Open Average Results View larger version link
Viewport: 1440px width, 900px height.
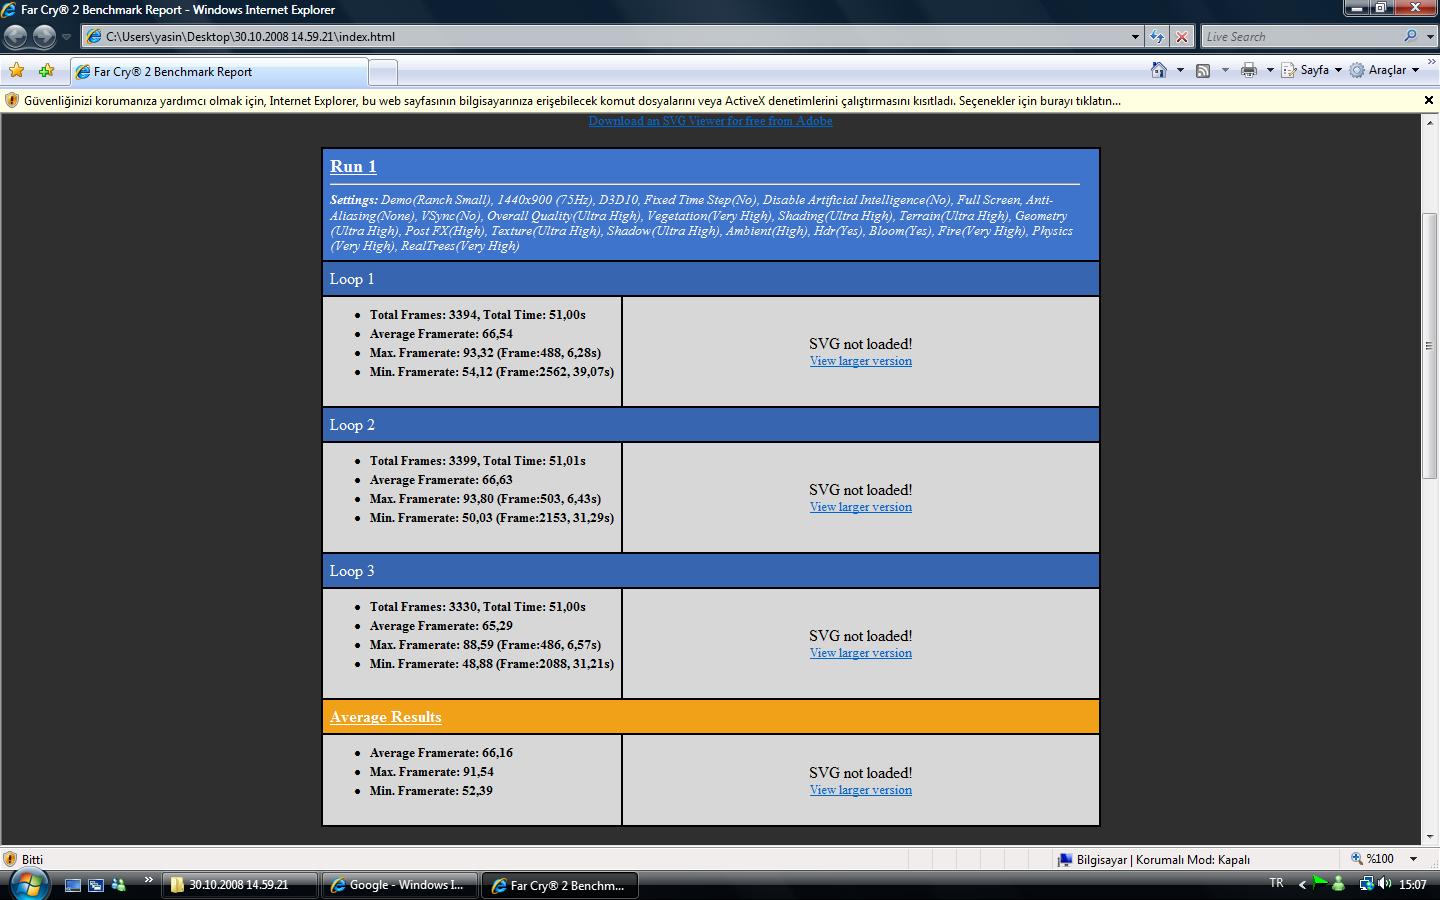click(861, 790)
